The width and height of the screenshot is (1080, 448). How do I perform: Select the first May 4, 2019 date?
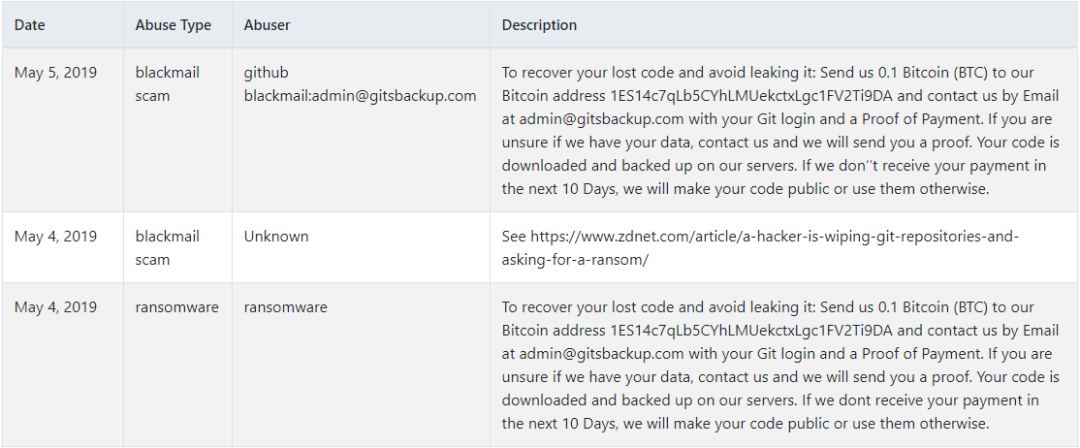click(56, 236)
